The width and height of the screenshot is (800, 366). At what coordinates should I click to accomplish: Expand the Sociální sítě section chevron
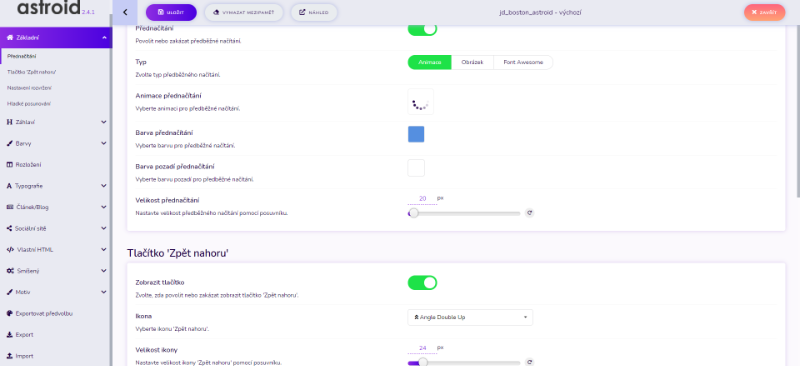coord(104,228)
